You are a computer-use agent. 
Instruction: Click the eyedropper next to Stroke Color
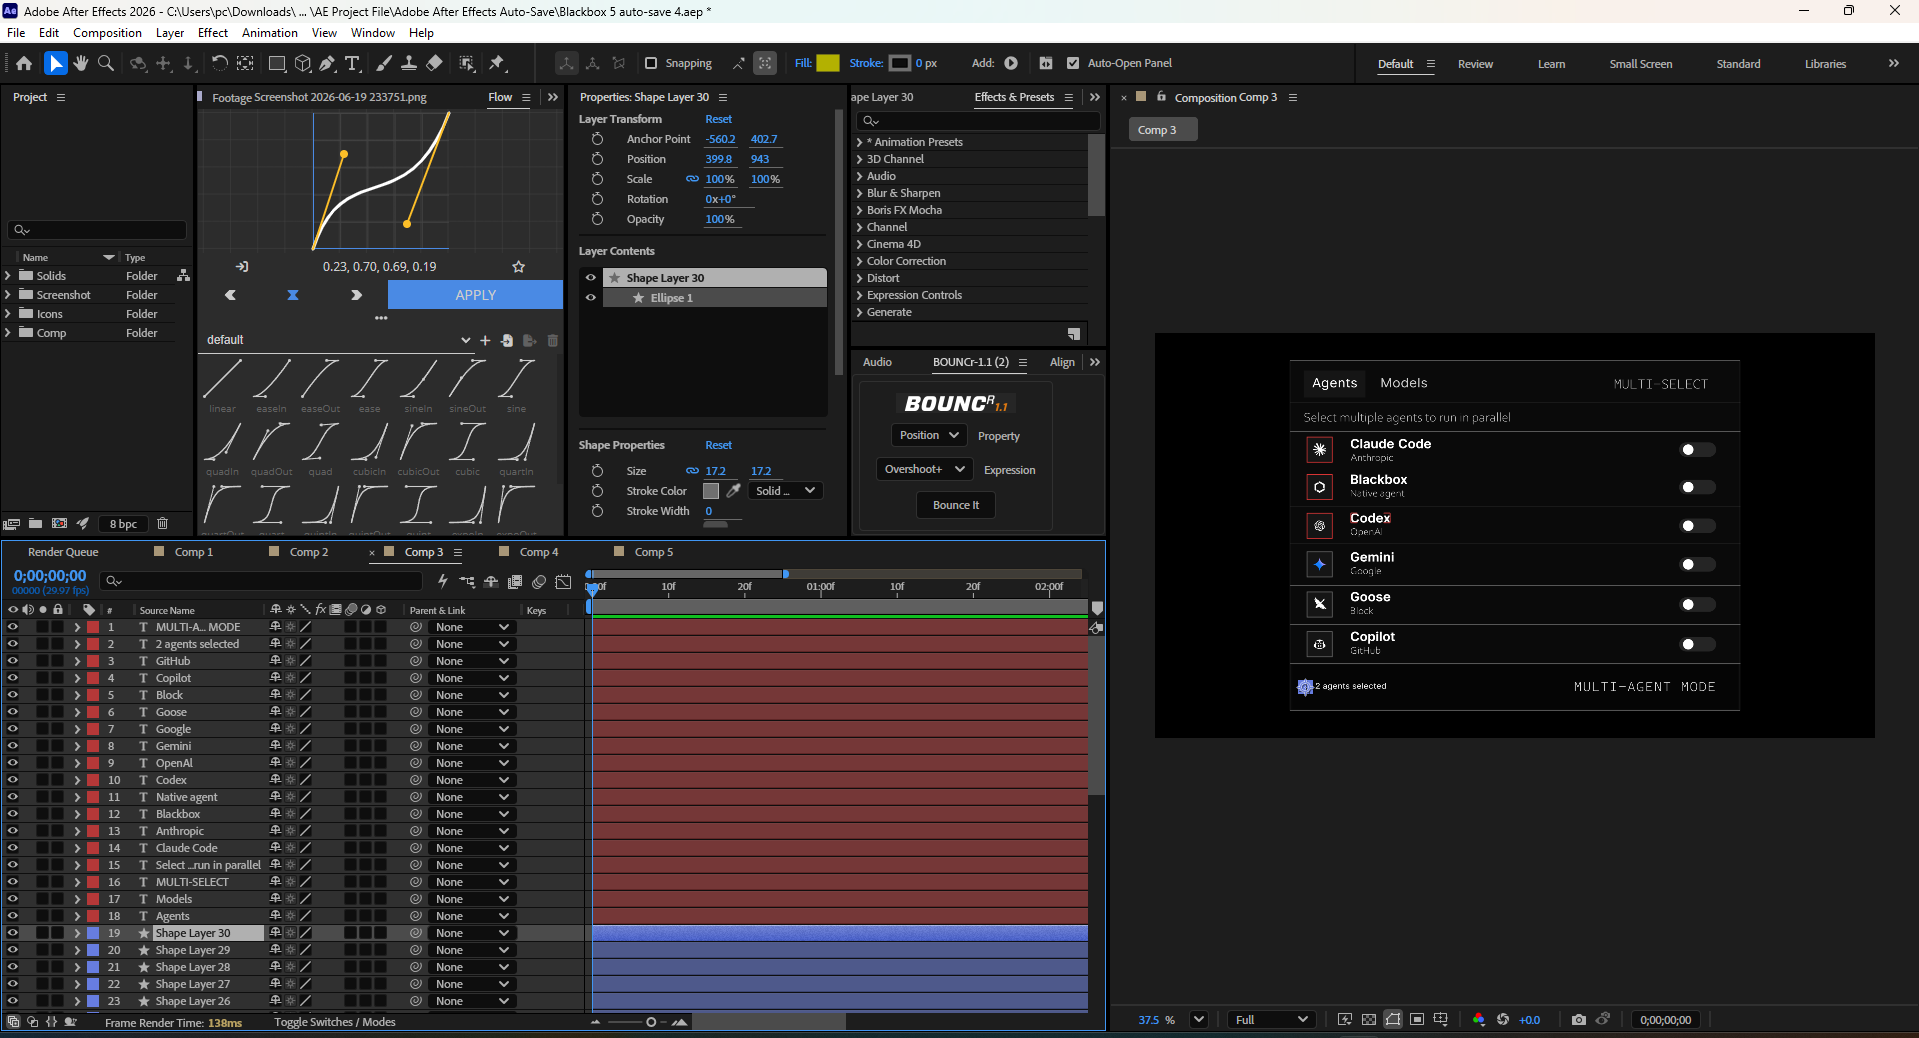tap(733, 491)
